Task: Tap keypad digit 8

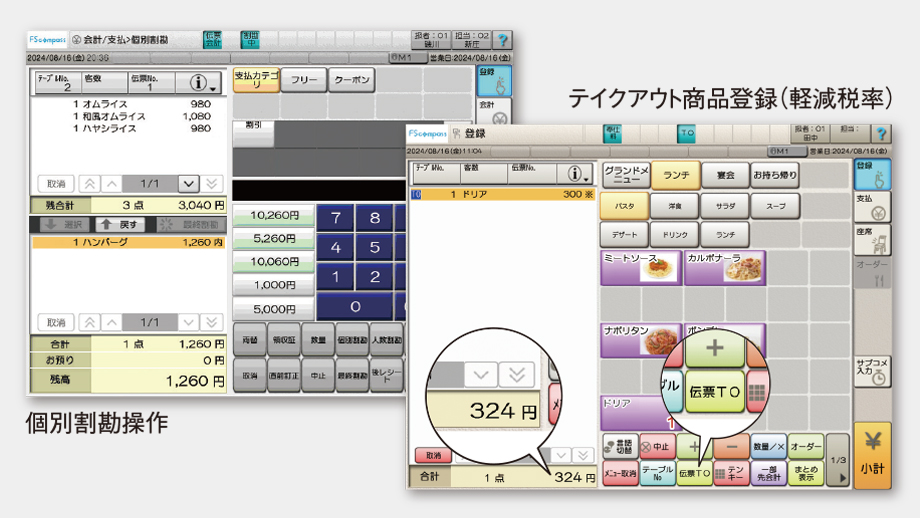Action: click(375, 218)
